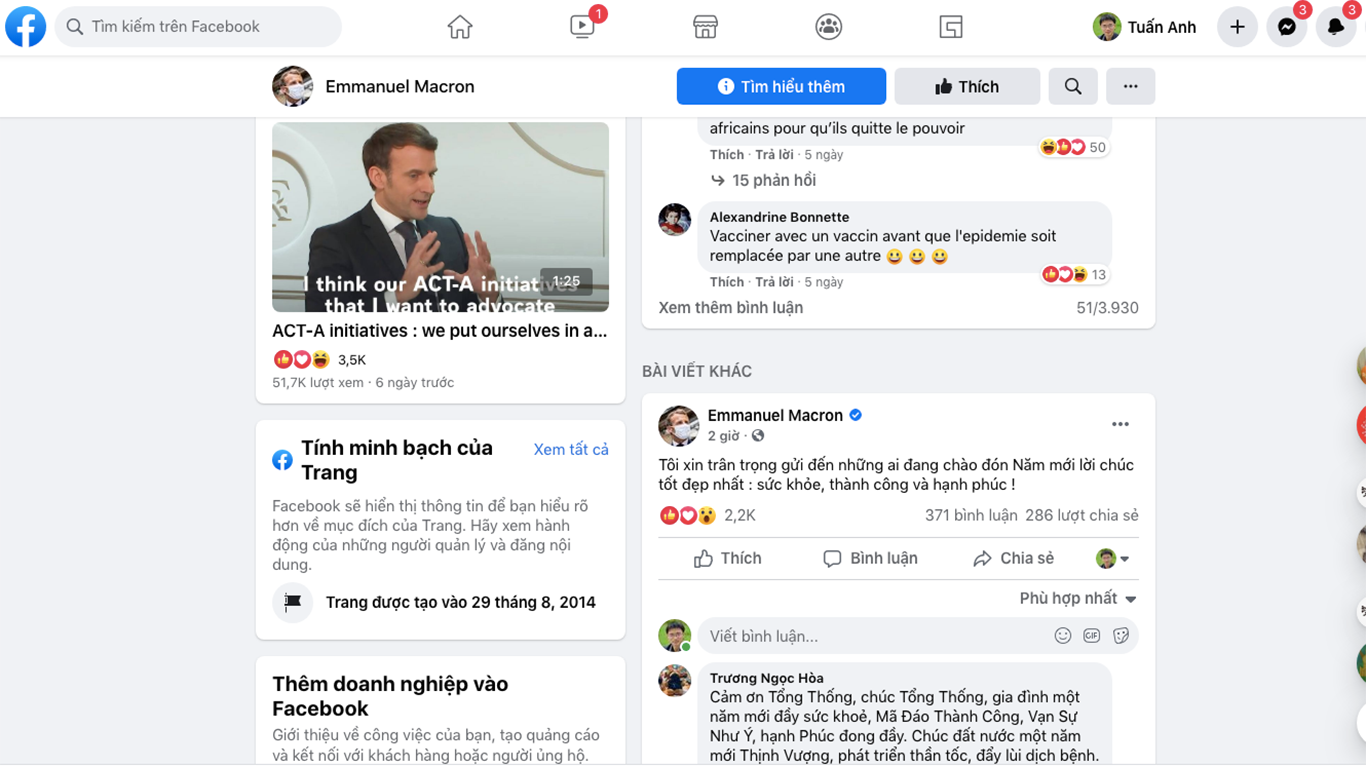Click the GIF icon in comment box
1366x768 pixels.
tap(1092, 636)
